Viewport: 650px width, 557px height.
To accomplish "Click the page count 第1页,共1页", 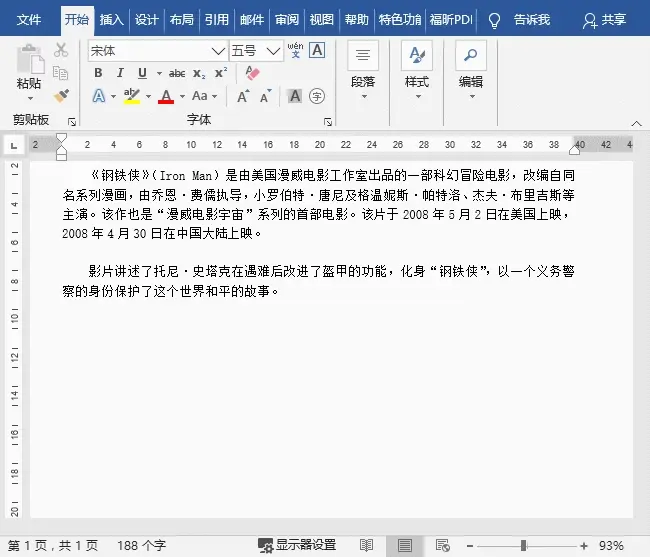I will (x=53, y=545).
